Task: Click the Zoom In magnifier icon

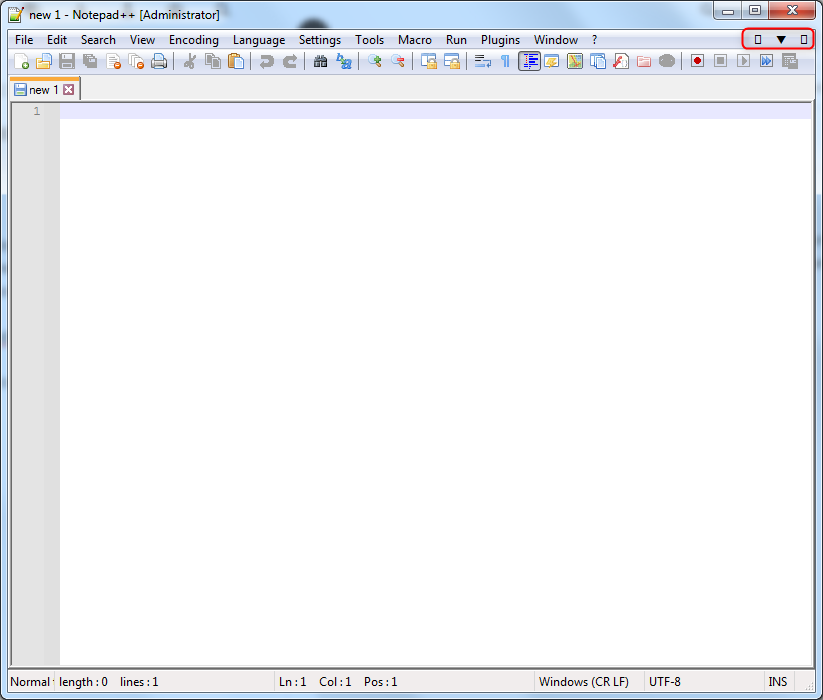Action: [x=374, y=61]
